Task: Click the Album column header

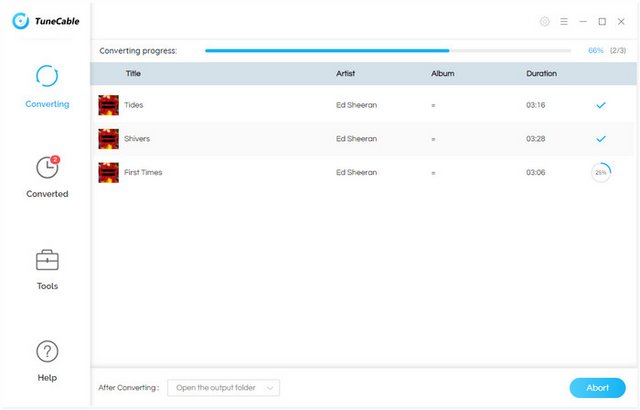Action: 442,73
